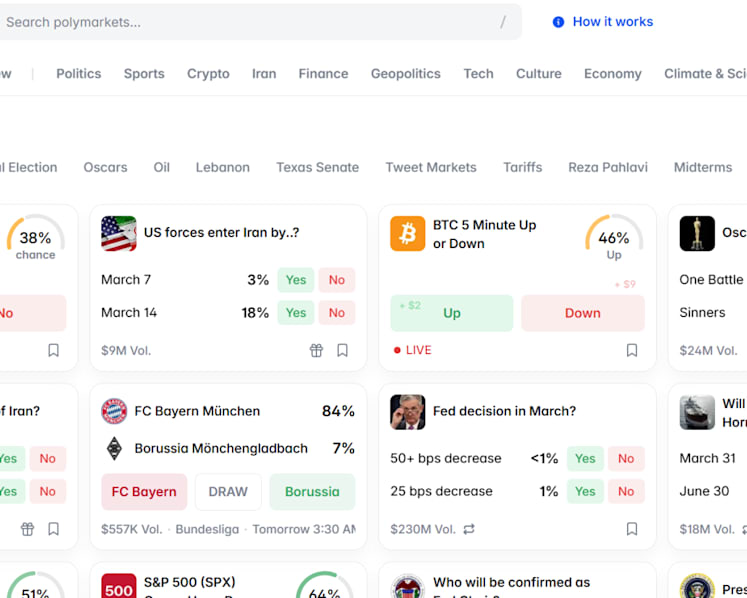Image resolution: width=747 pixels, height=598 pixels.
Task: Bookmark the 38% chance card
Action: (x=53, y=350)
